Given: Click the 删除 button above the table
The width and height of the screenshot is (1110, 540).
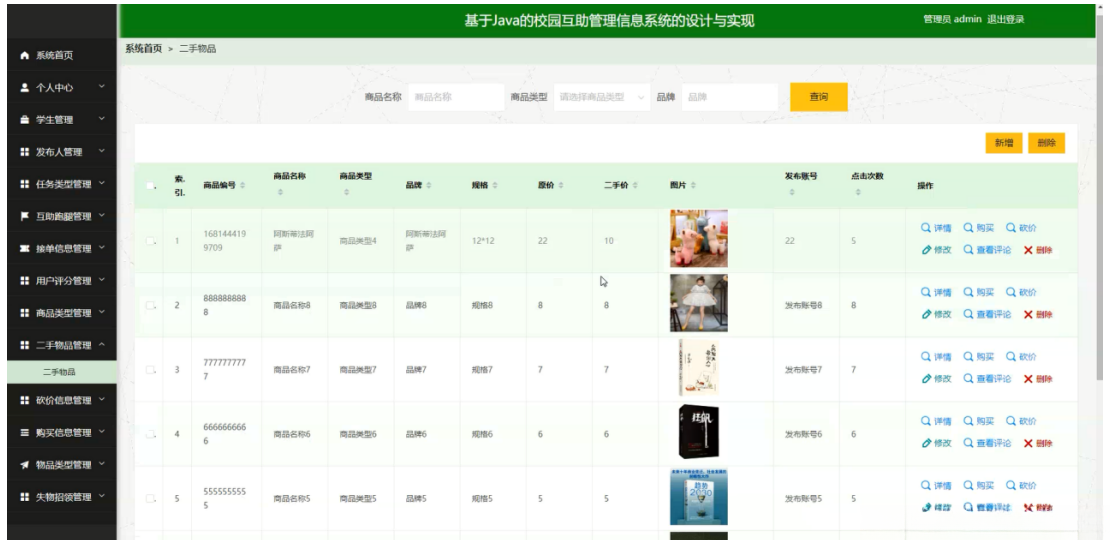Looking at the screenshot, I should click(x=1046, y=143).
